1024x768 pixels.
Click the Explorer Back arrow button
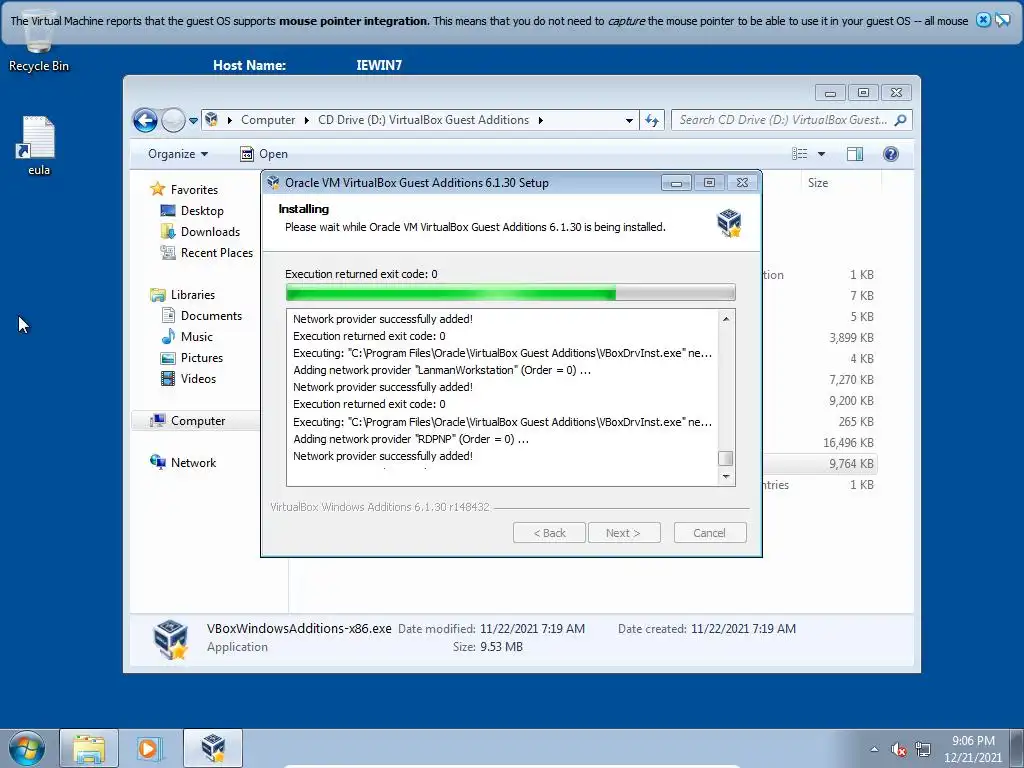click(145, 120)
